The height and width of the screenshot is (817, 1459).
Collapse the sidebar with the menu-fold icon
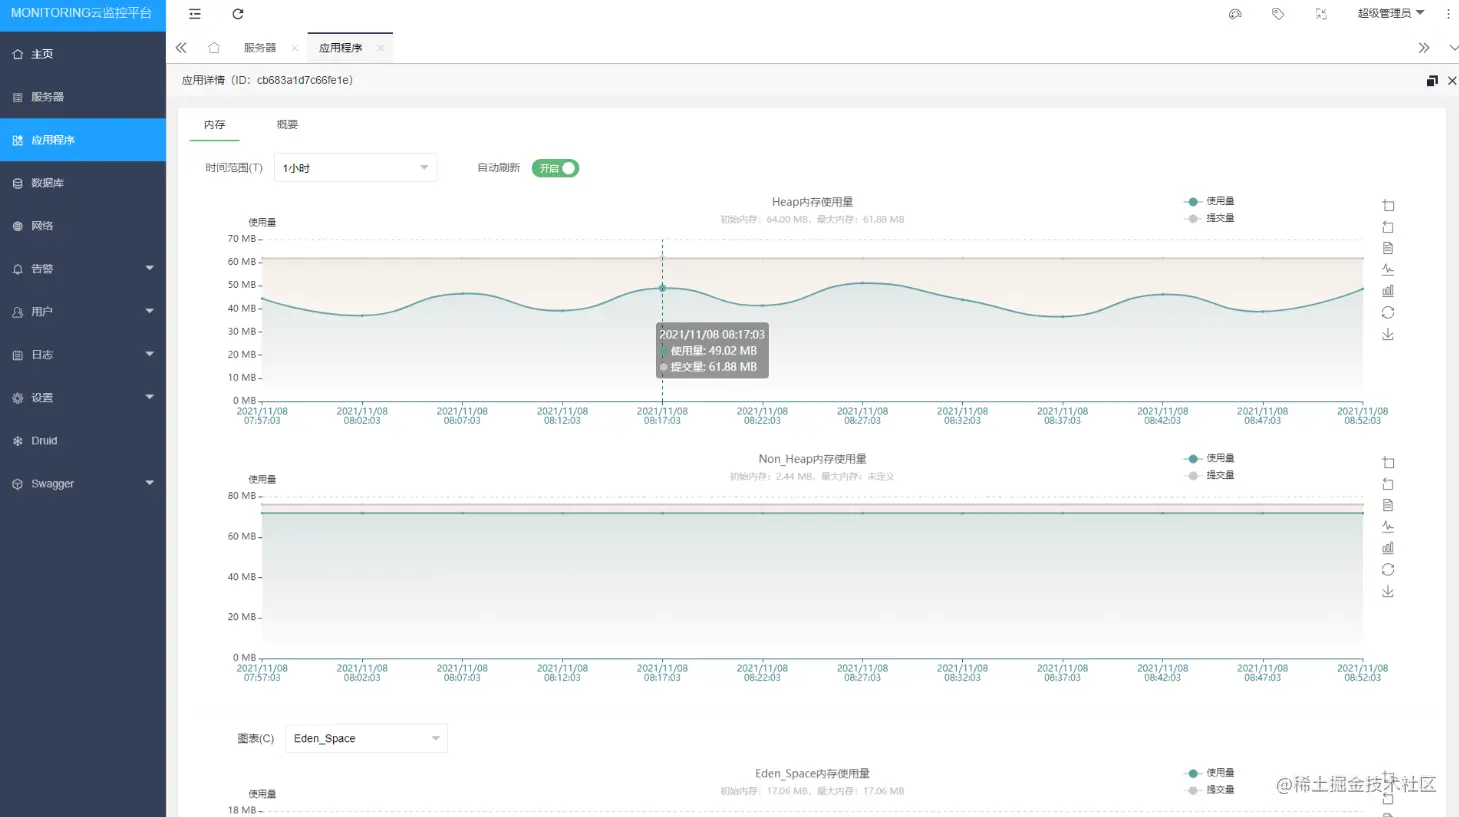[x=195, y=14]
